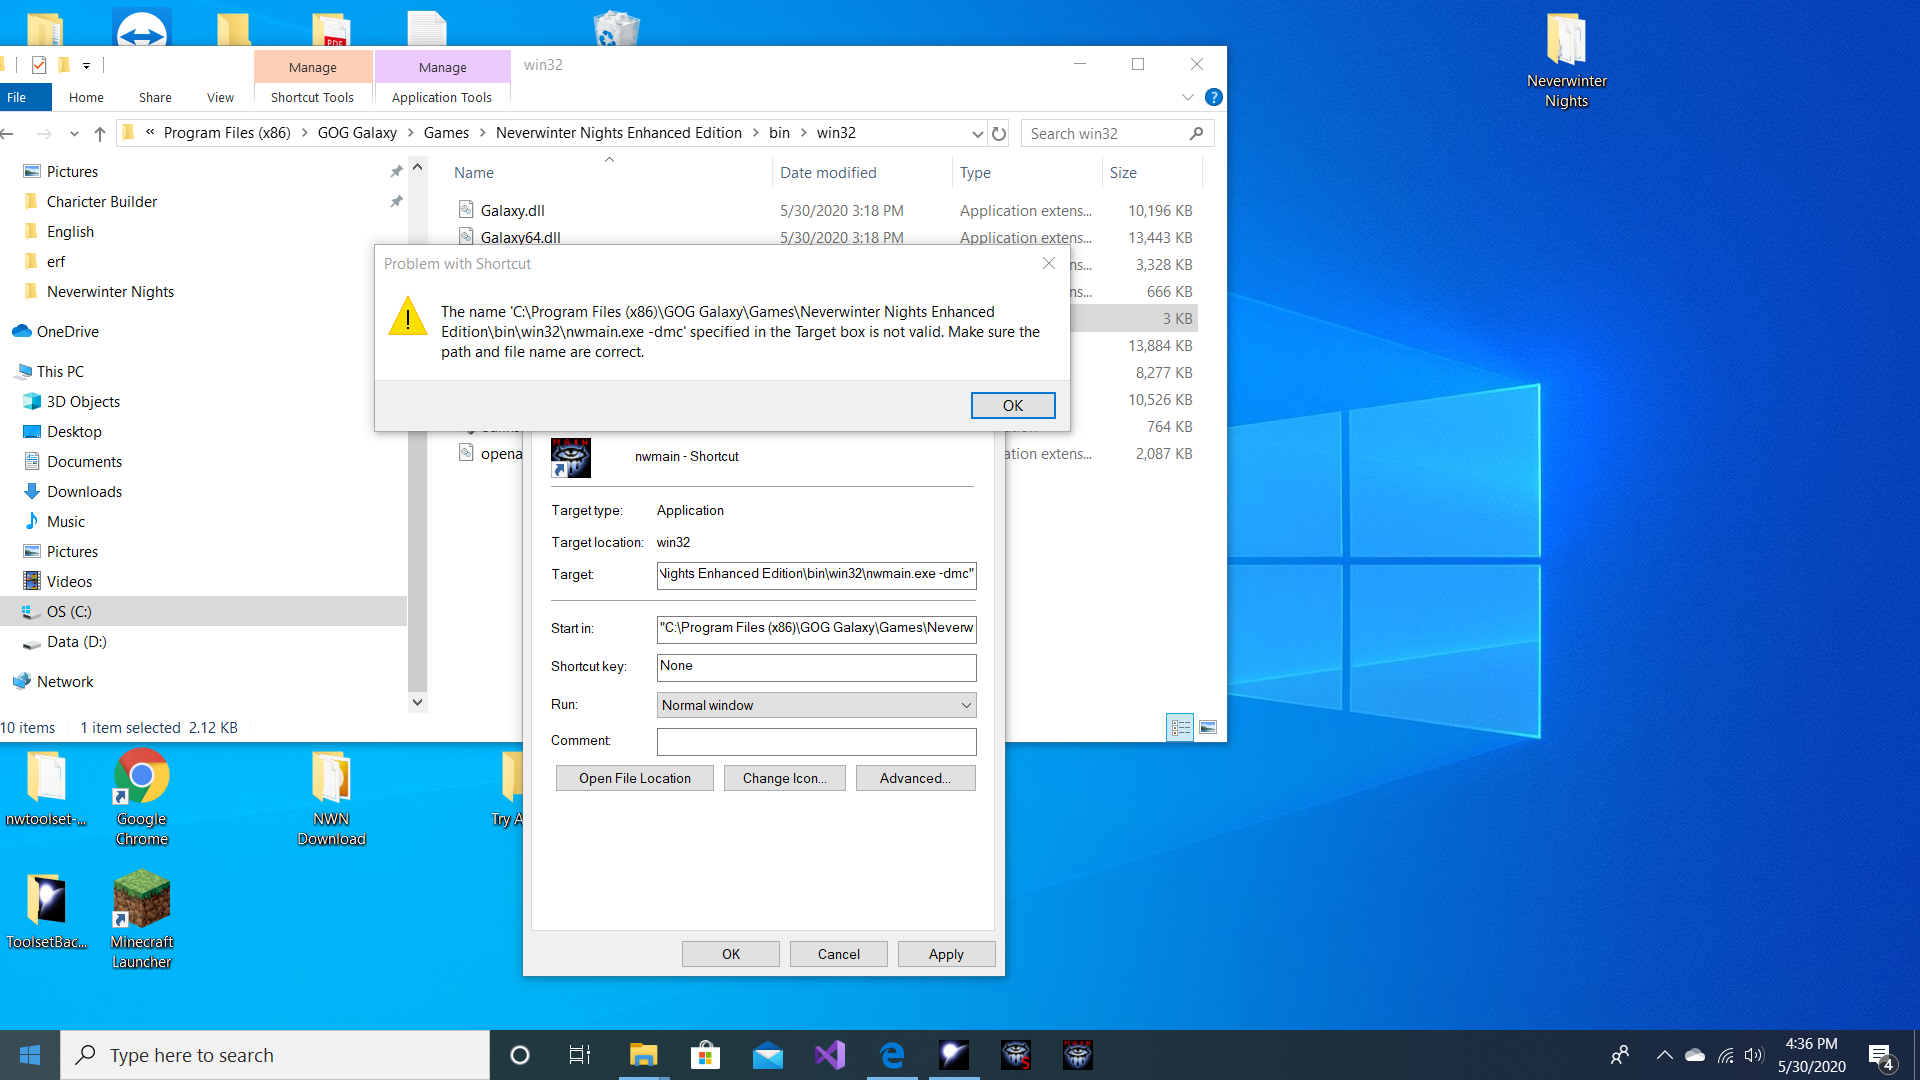Open Microsoft Store from taskbar

pyautogui.click(x=705, y=1055)
